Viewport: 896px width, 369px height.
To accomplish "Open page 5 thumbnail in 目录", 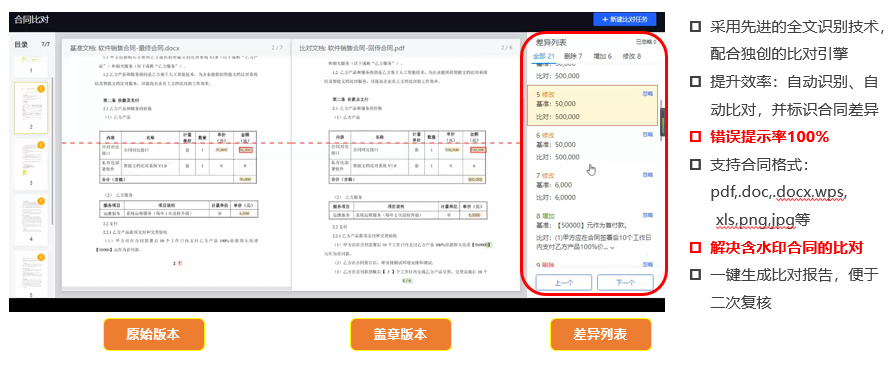I will (31, 275).
